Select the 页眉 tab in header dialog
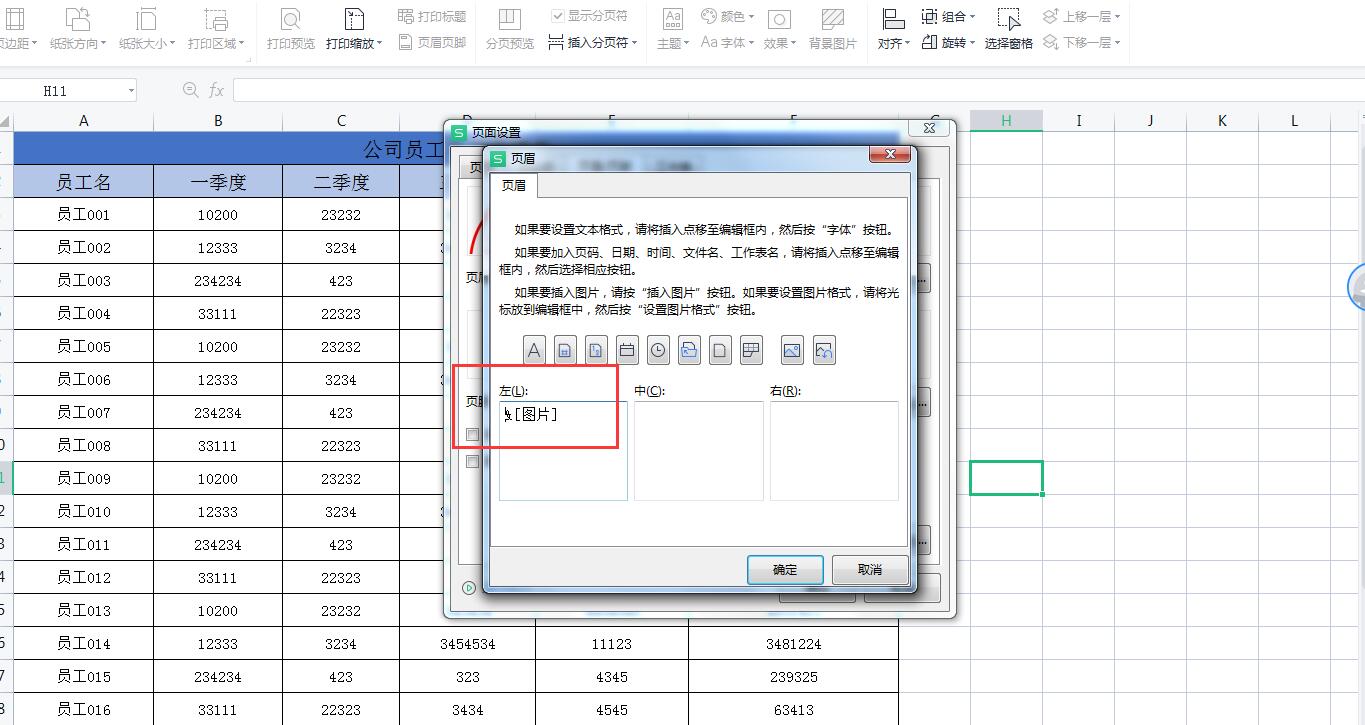Screen dimensions: 1365x725 pos(514,186)
